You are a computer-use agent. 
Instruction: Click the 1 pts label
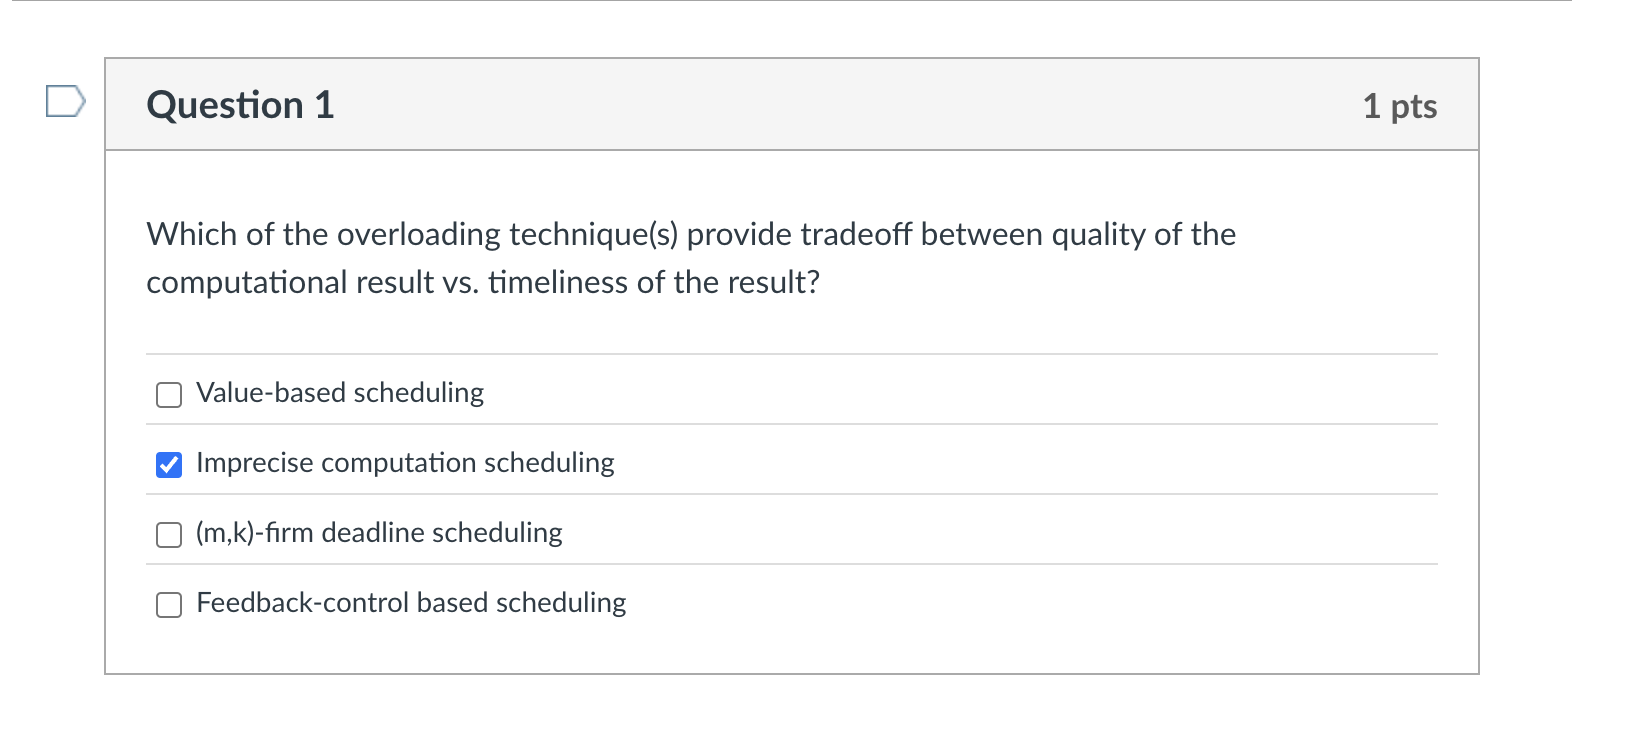(1401, 105)
